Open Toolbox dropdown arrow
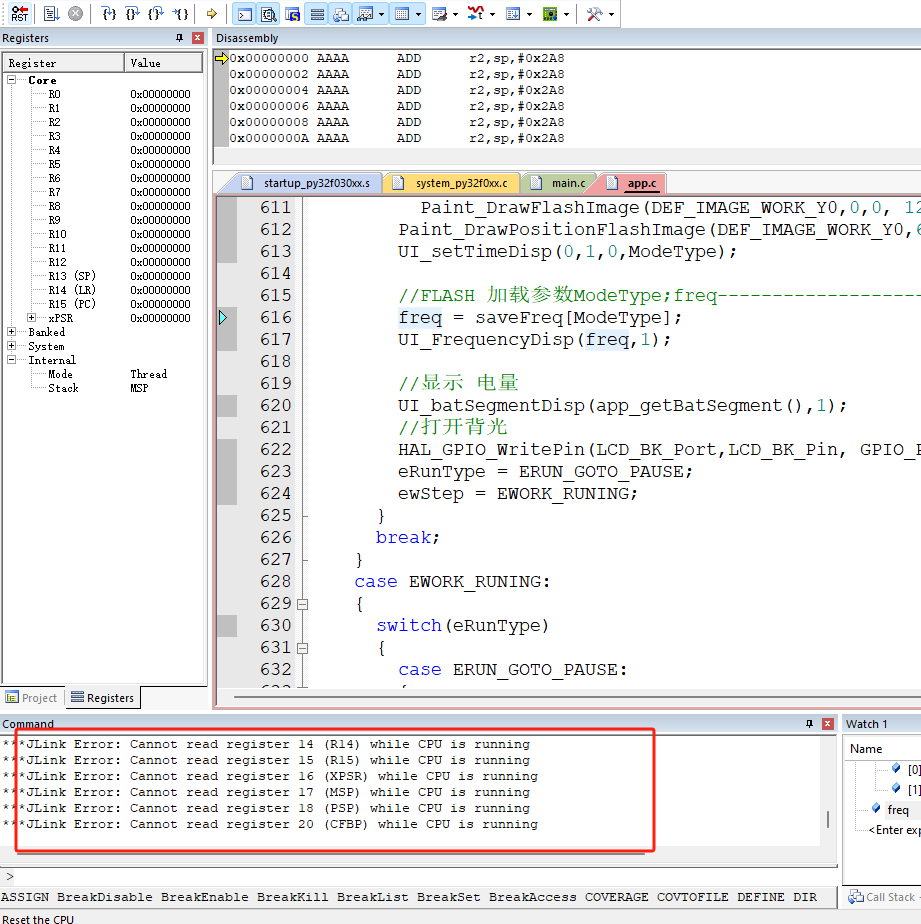The image size is (921, 924). pos(611,14)
